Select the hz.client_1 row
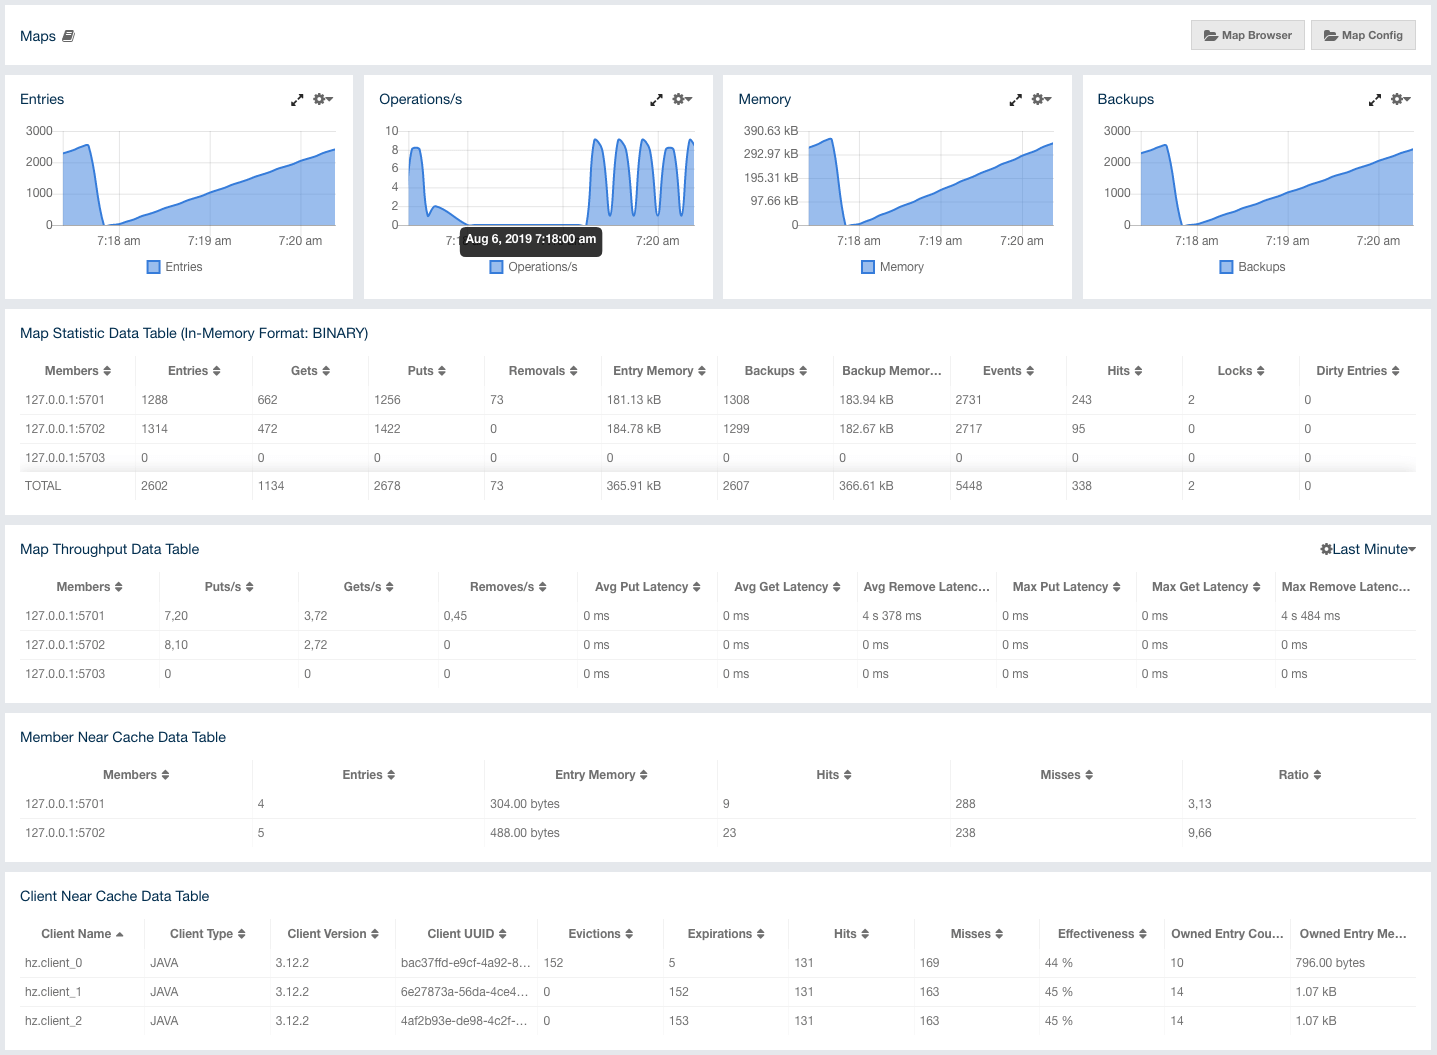The width and height of the screenshot is (1437, 1055). (718, 992)
